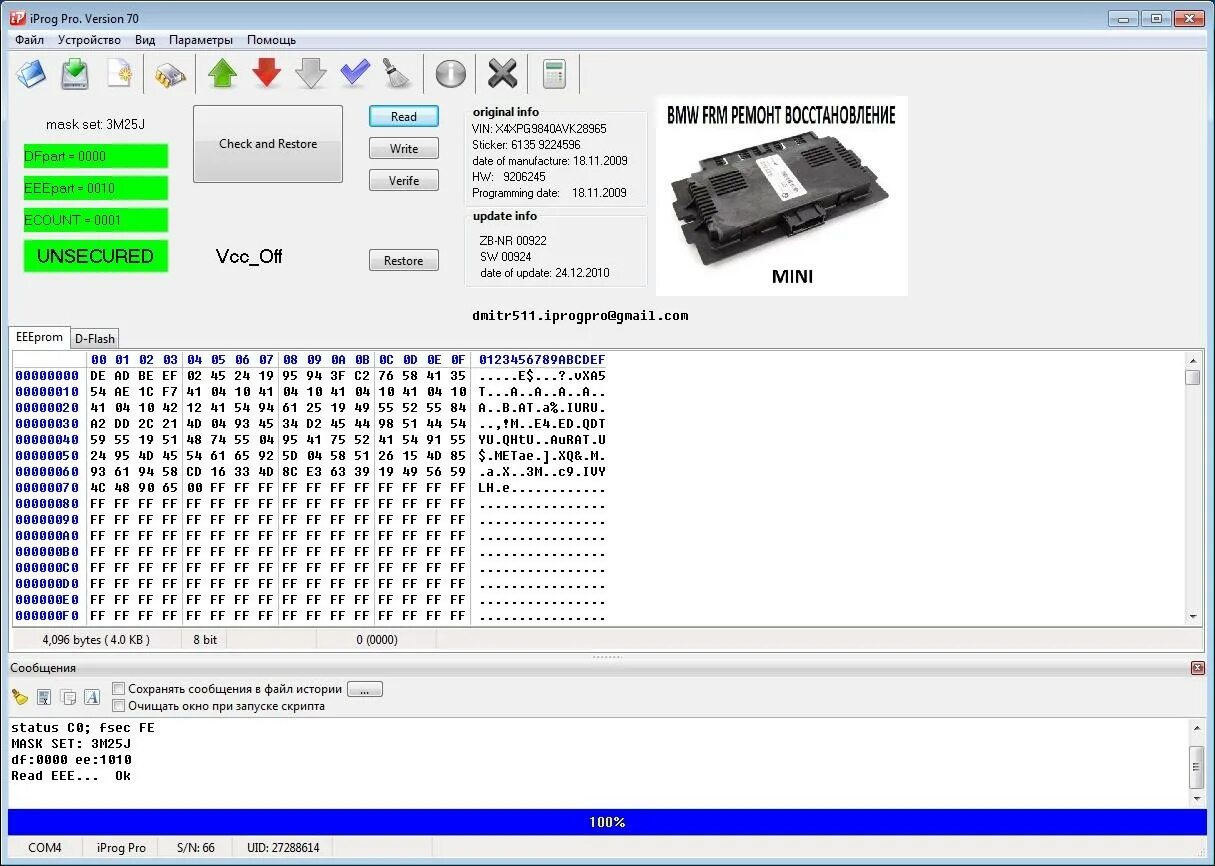Click the save to disk green-arrow icon
Screen dimensions: 1215x866
(x=75, y=73)
